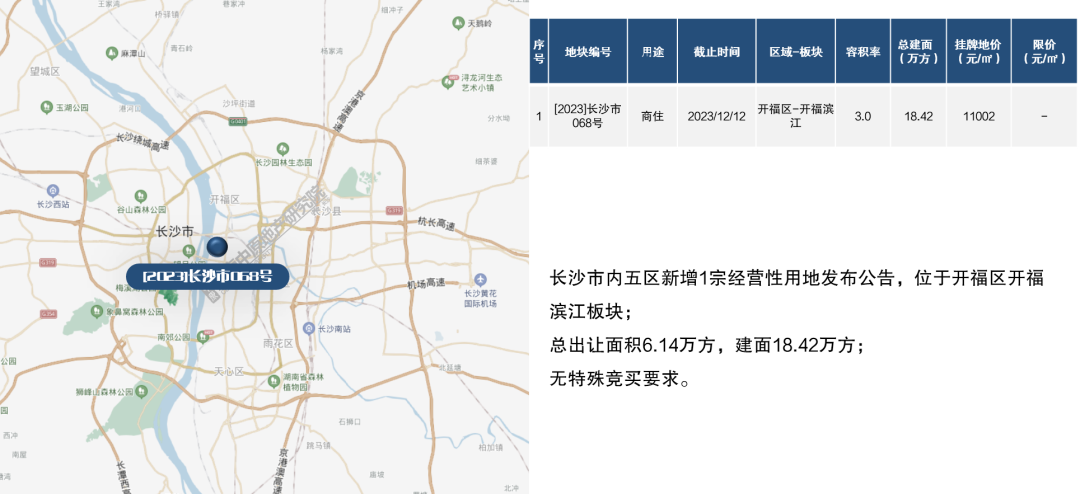Click the 沙坪街道 map label
The image size is (1080, 494).
point(238,103)
